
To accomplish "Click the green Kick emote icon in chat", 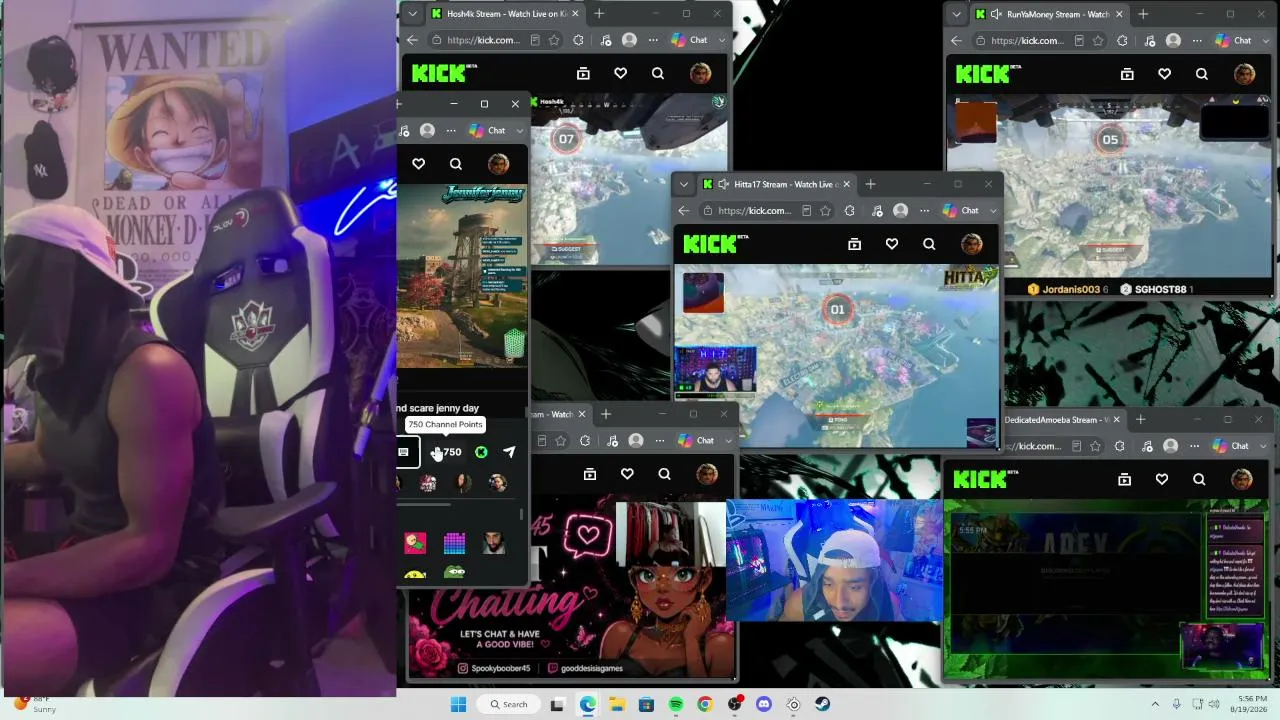I will coord(481,452).
